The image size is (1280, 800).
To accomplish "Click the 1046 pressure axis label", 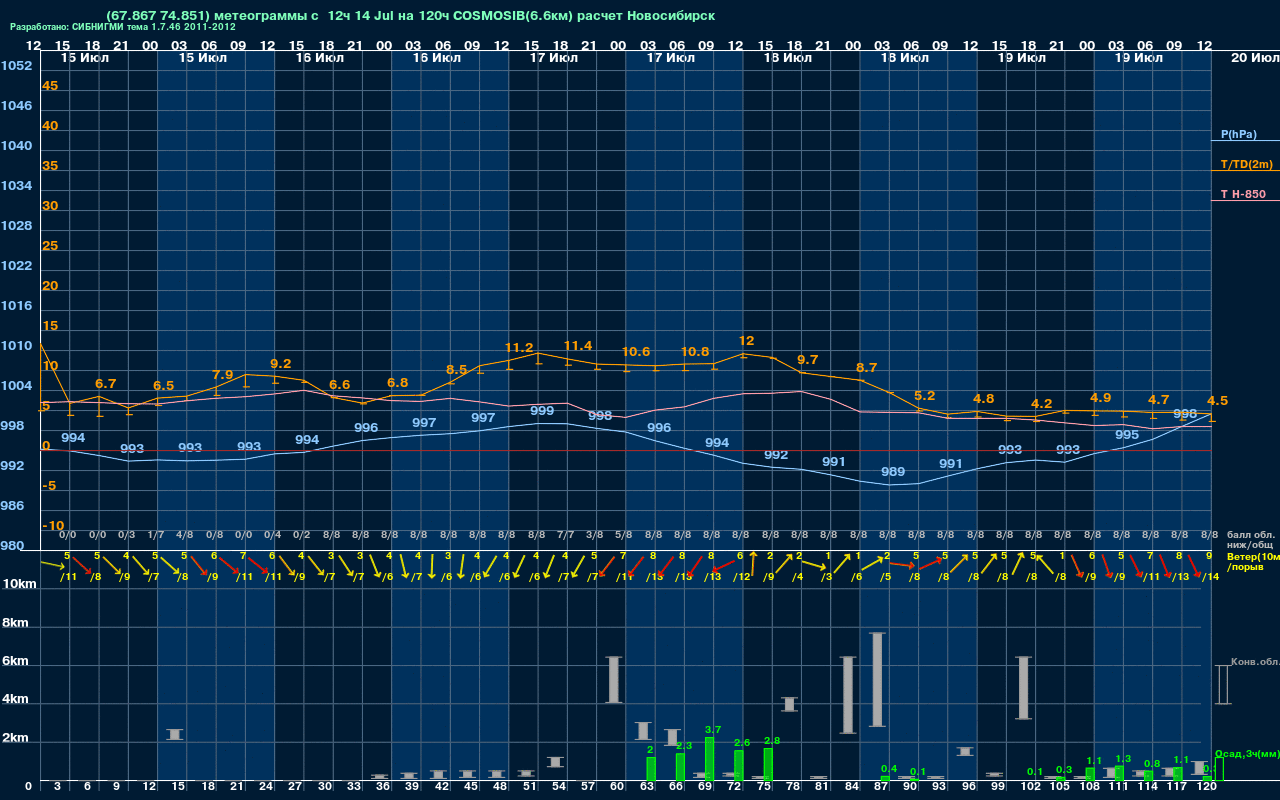I will pyautogui.click(x=16, y=106).
